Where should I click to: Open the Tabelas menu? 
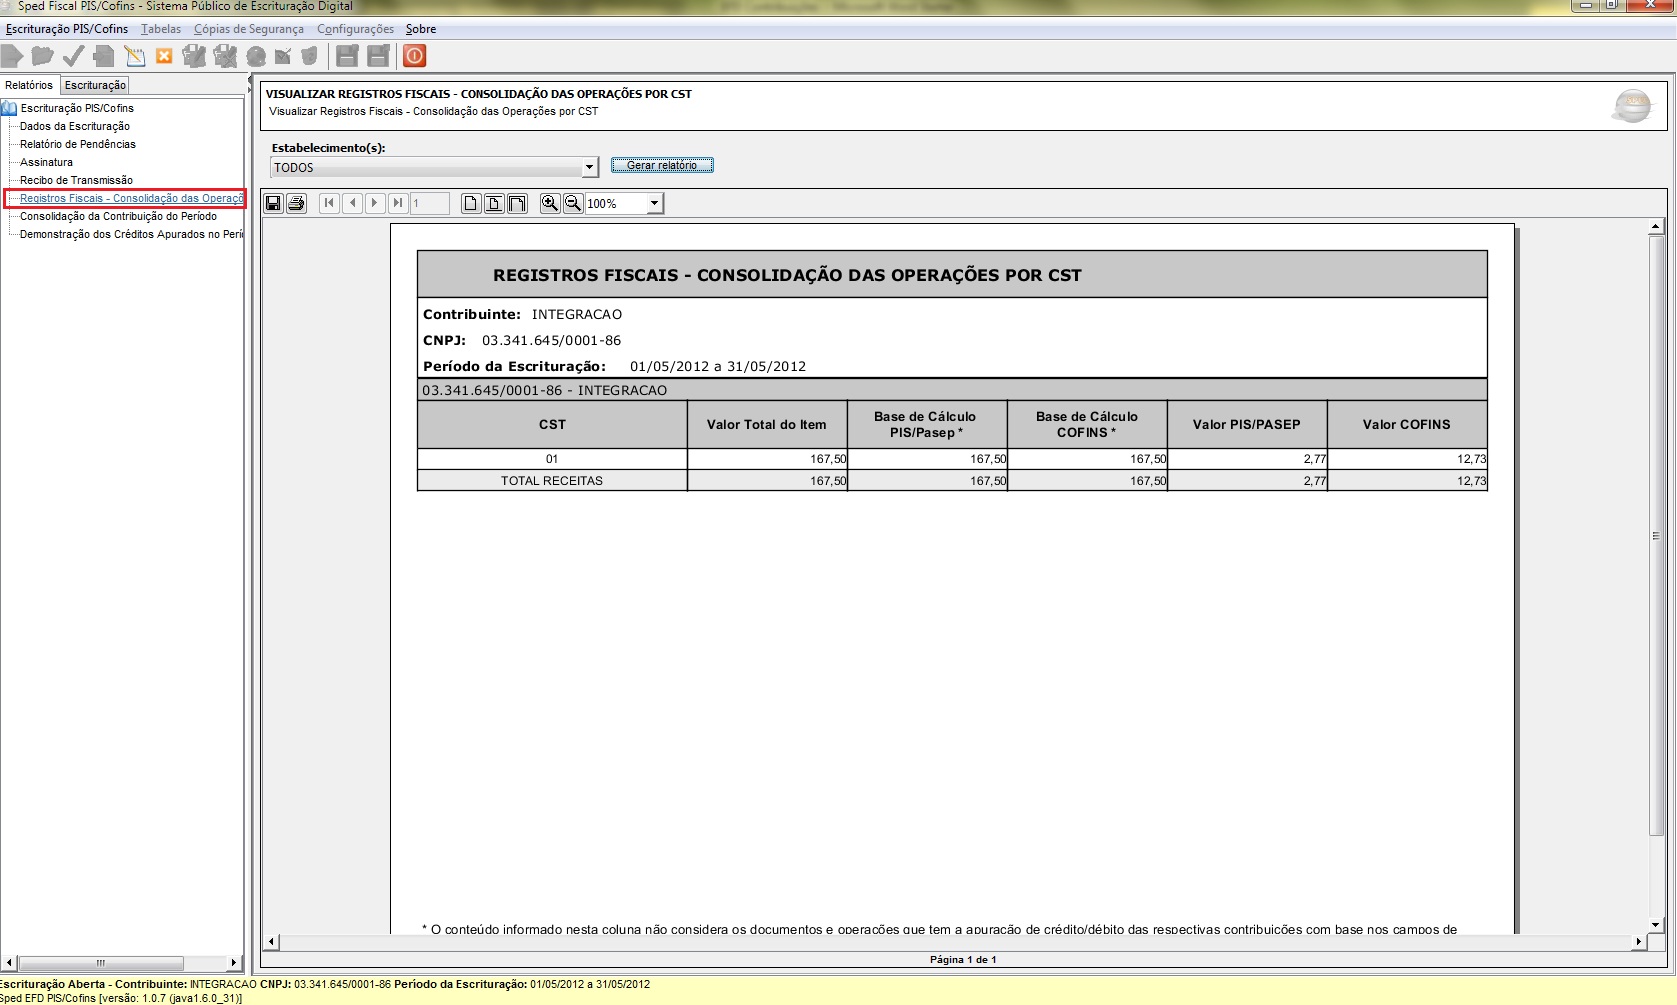[161, 29]
